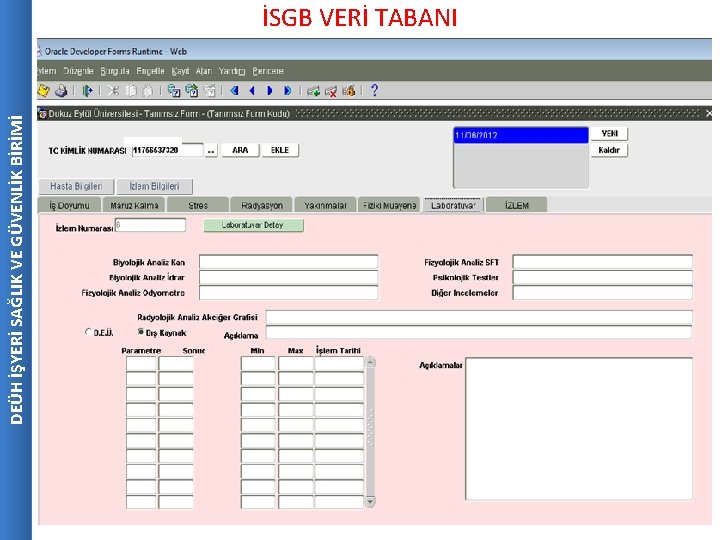Open the Alan menu
This screenshot has width=720, height=540.
(204, 71)
